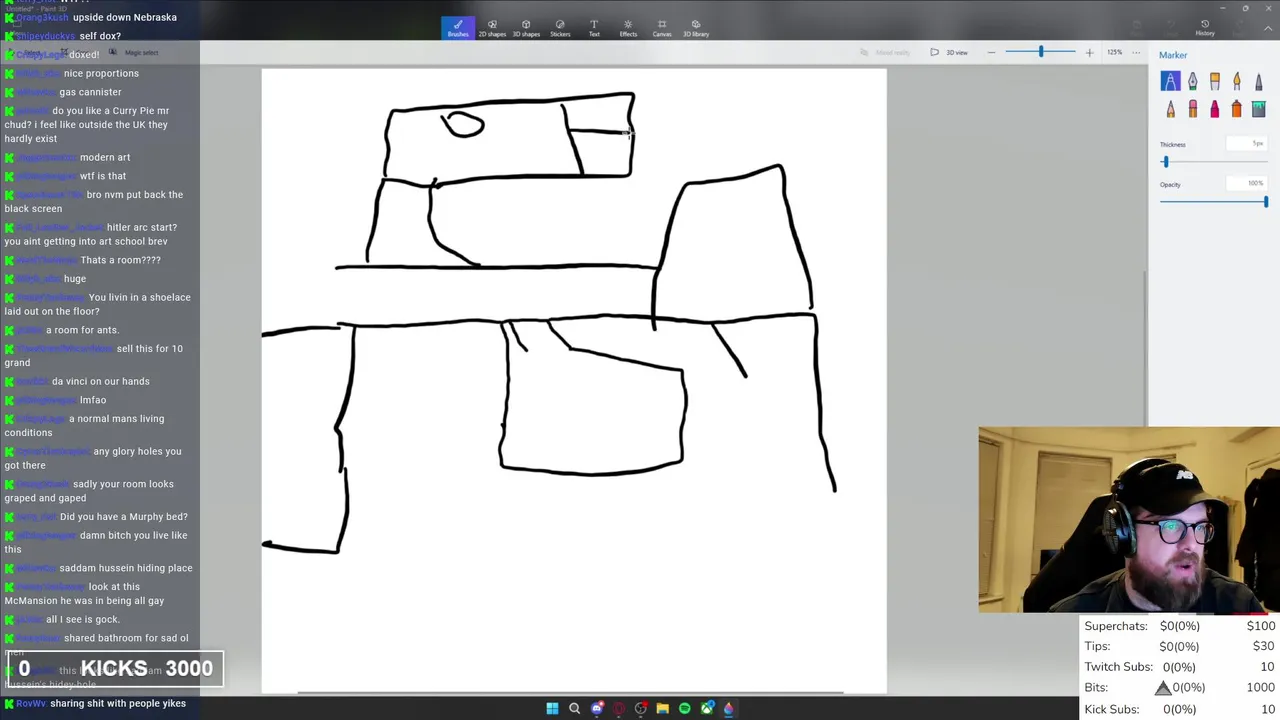Screen dimensions: 1280x720
Task: Open OBS Studio from the taskbar
Action: point(641,708)
